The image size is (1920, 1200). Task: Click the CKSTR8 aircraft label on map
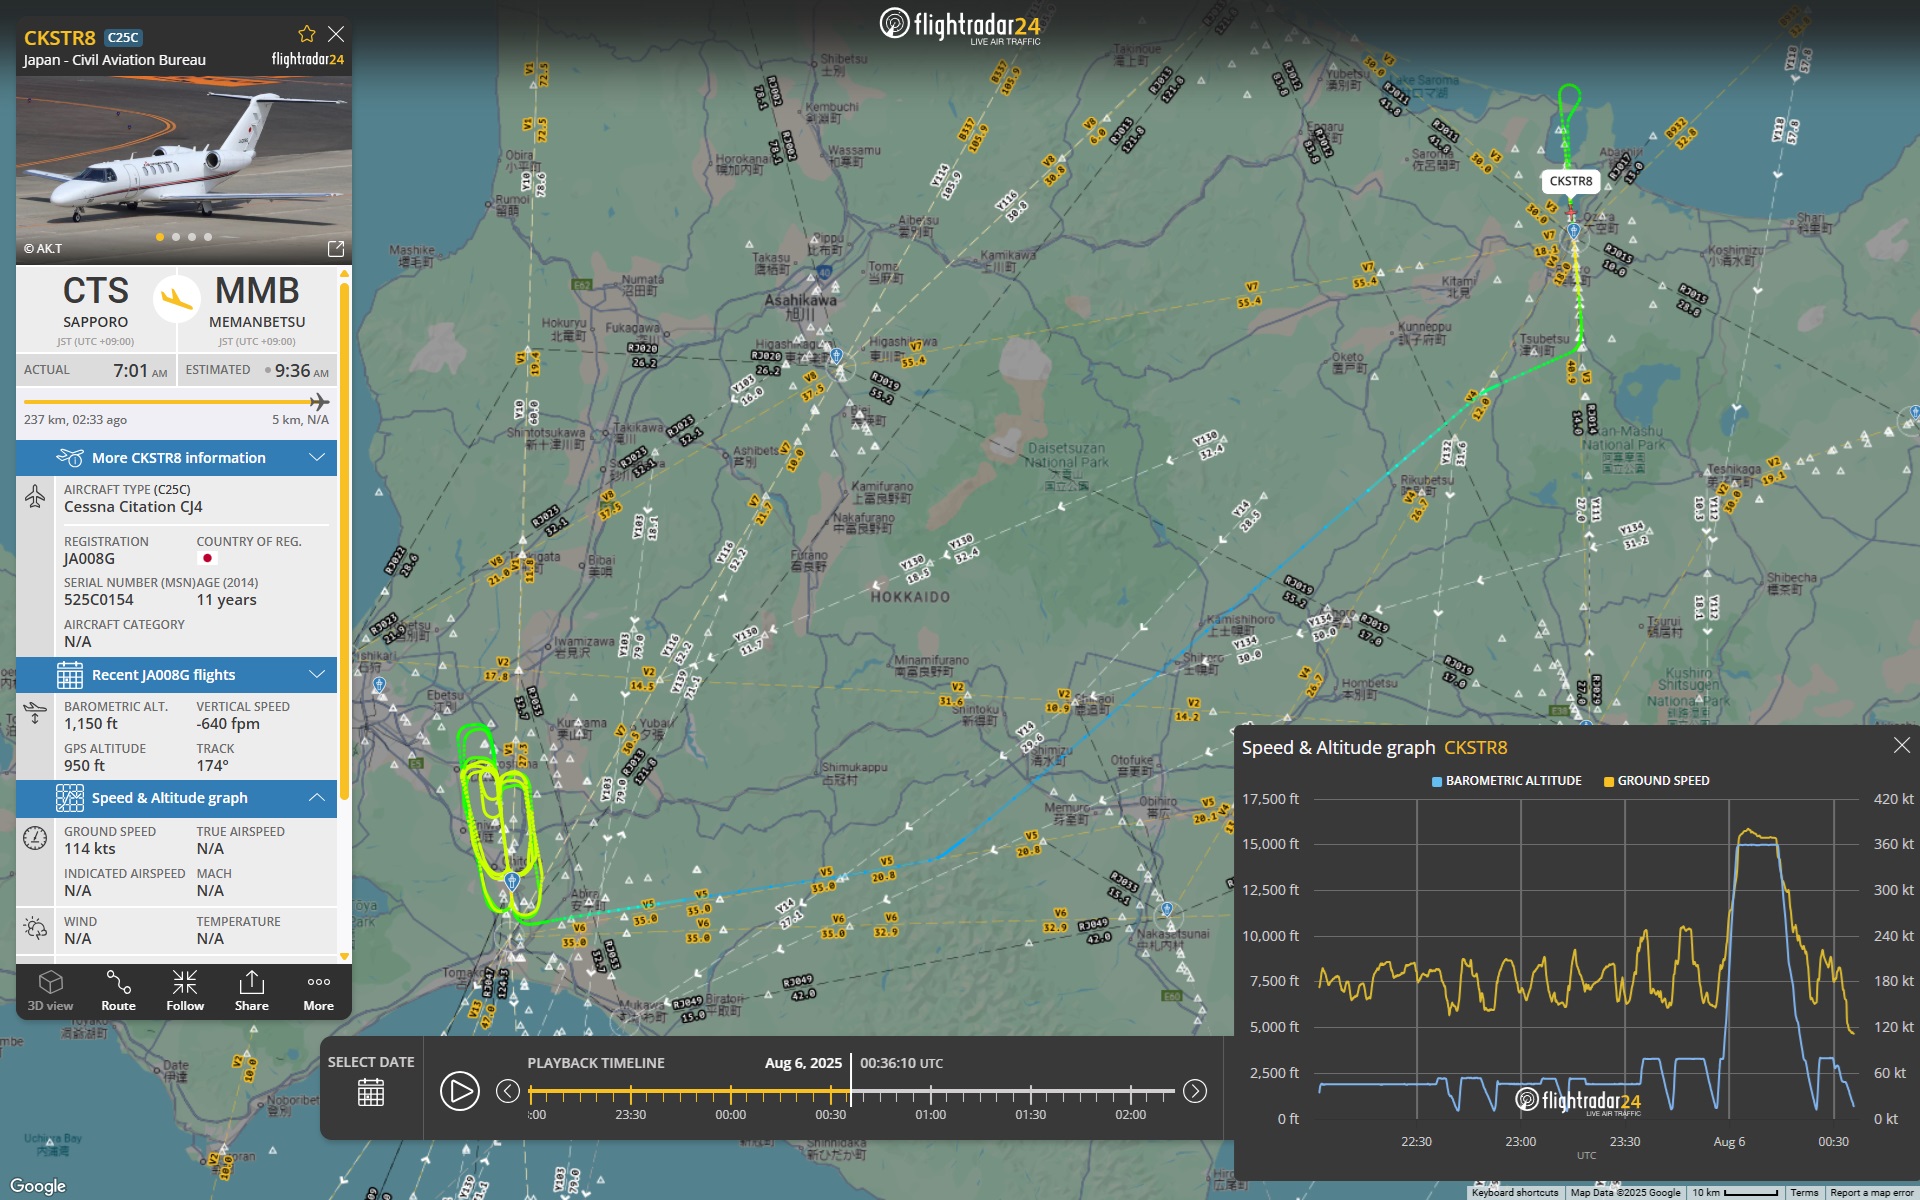[x=1571, y=181]
